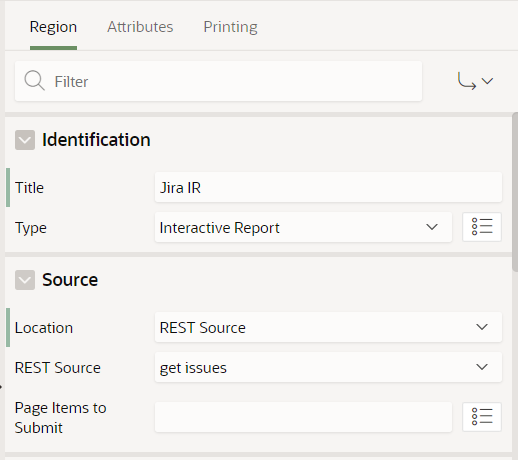This screenshot has height=460, width=518.
Task: Open the Printing tab
Action: tap(230, 27)
